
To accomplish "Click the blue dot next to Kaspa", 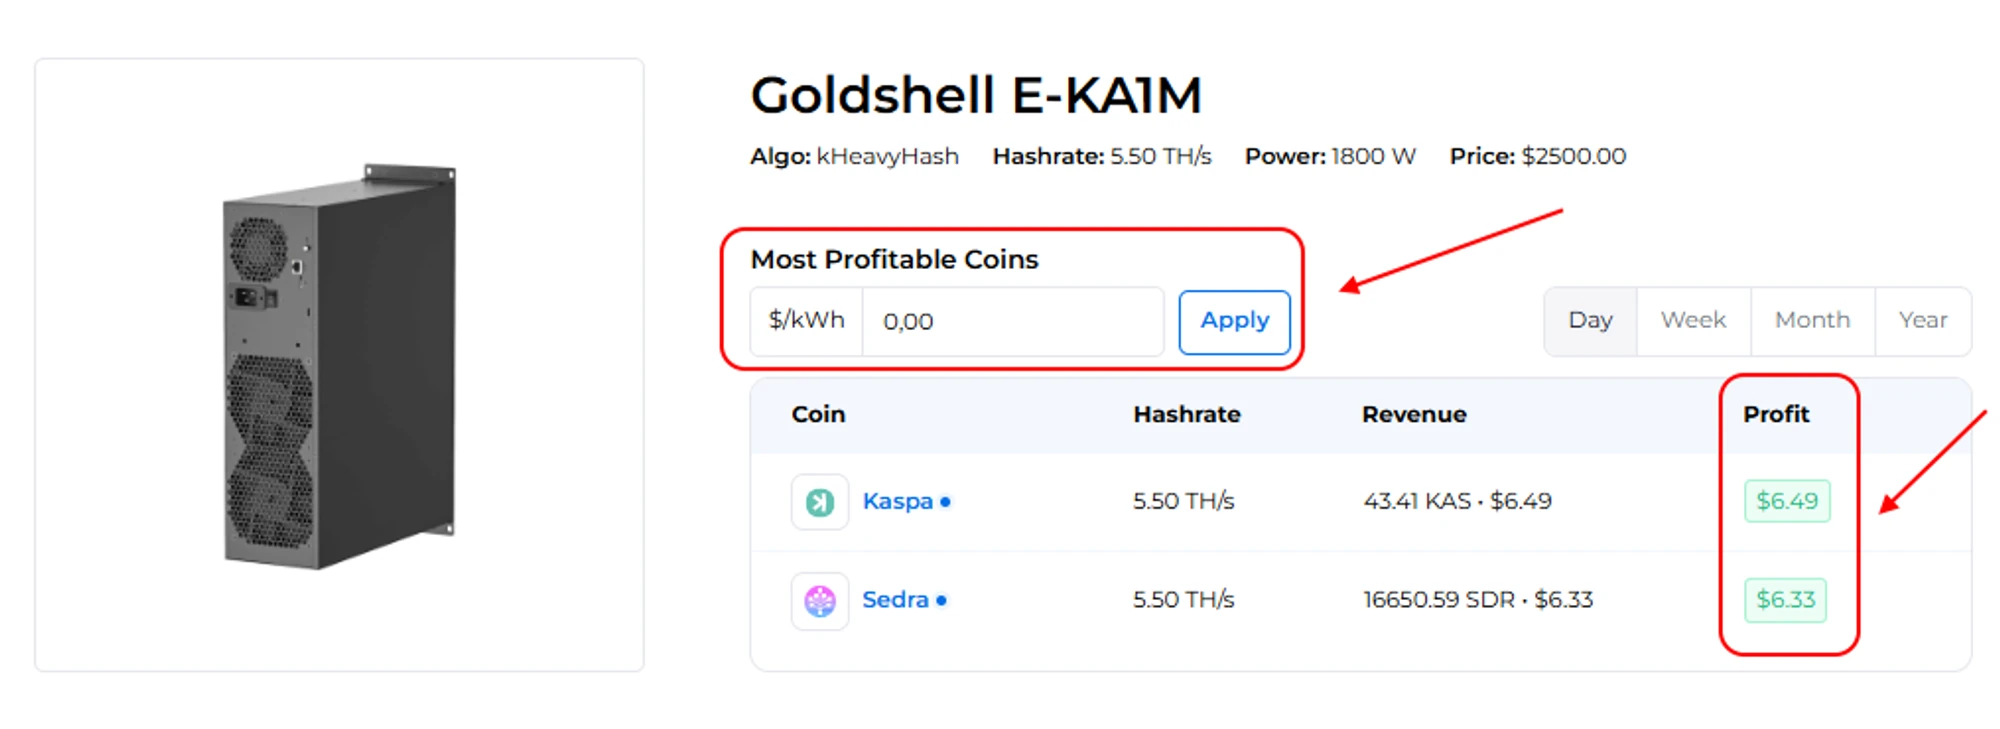I will [x=945, y=502].
